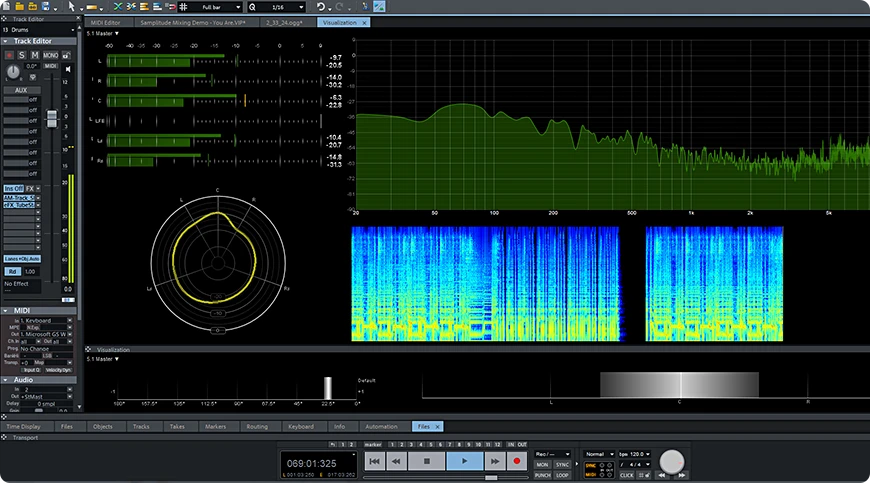Click the CLICK metronome button
Image resolution: width=870 pixels, height=483 pixels.
(626, 475)
